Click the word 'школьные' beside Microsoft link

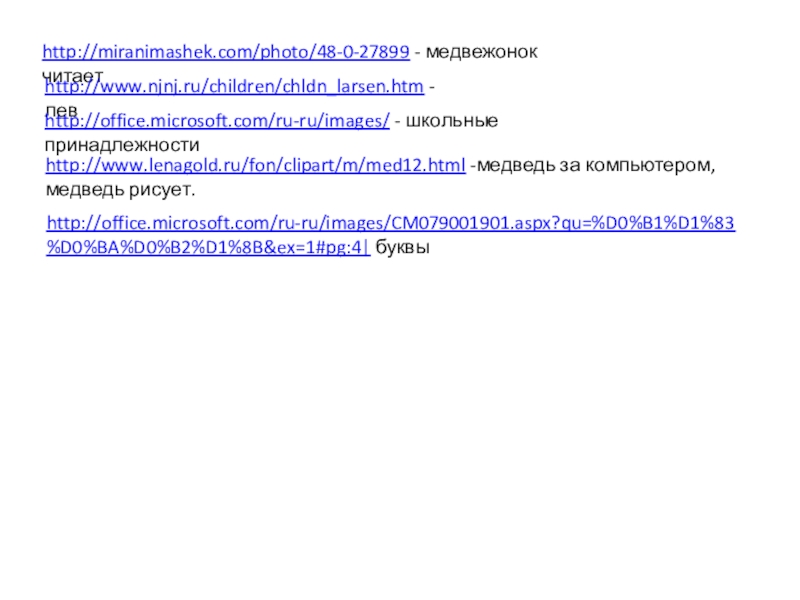[x=452, y=121]
